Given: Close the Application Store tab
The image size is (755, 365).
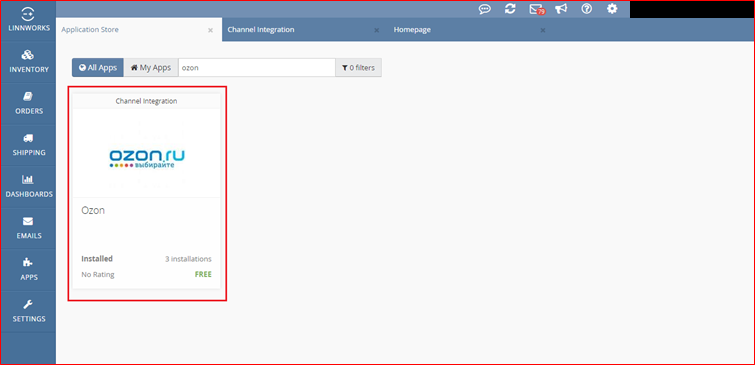Looking at the screenshot, I should [210, 30].
